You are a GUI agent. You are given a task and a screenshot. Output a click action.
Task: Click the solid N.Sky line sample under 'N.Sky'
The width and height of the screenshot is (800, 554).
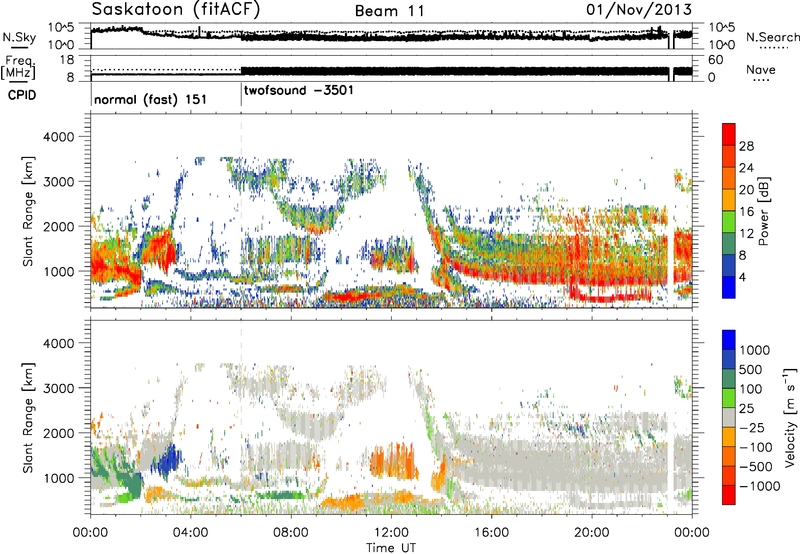19,48
